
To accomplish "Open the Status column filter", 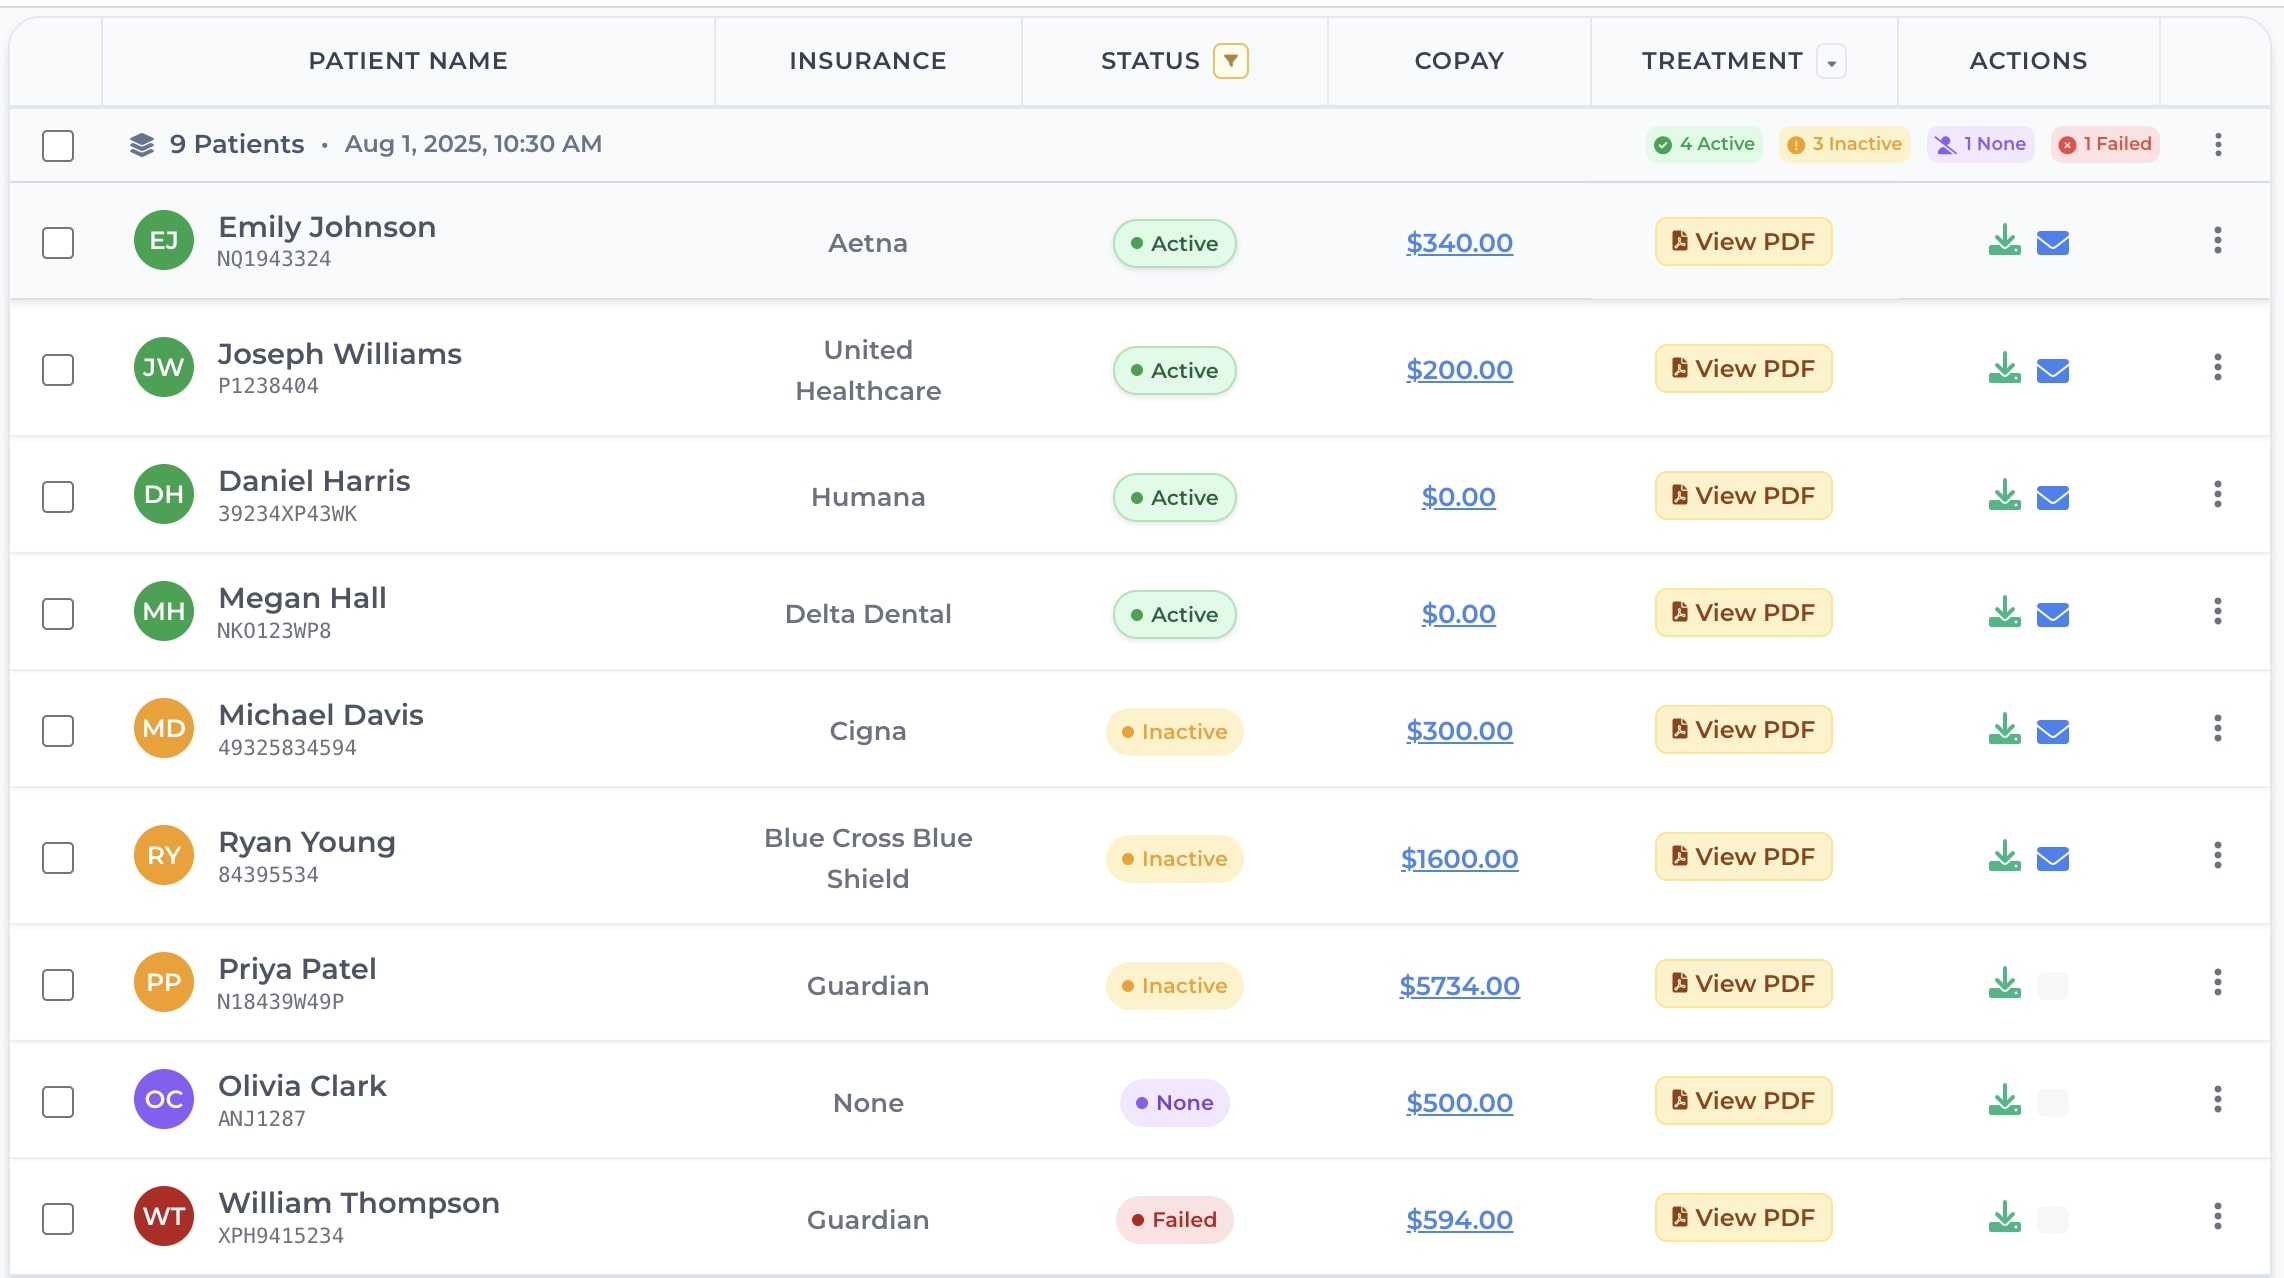I will click(1231, 60).
